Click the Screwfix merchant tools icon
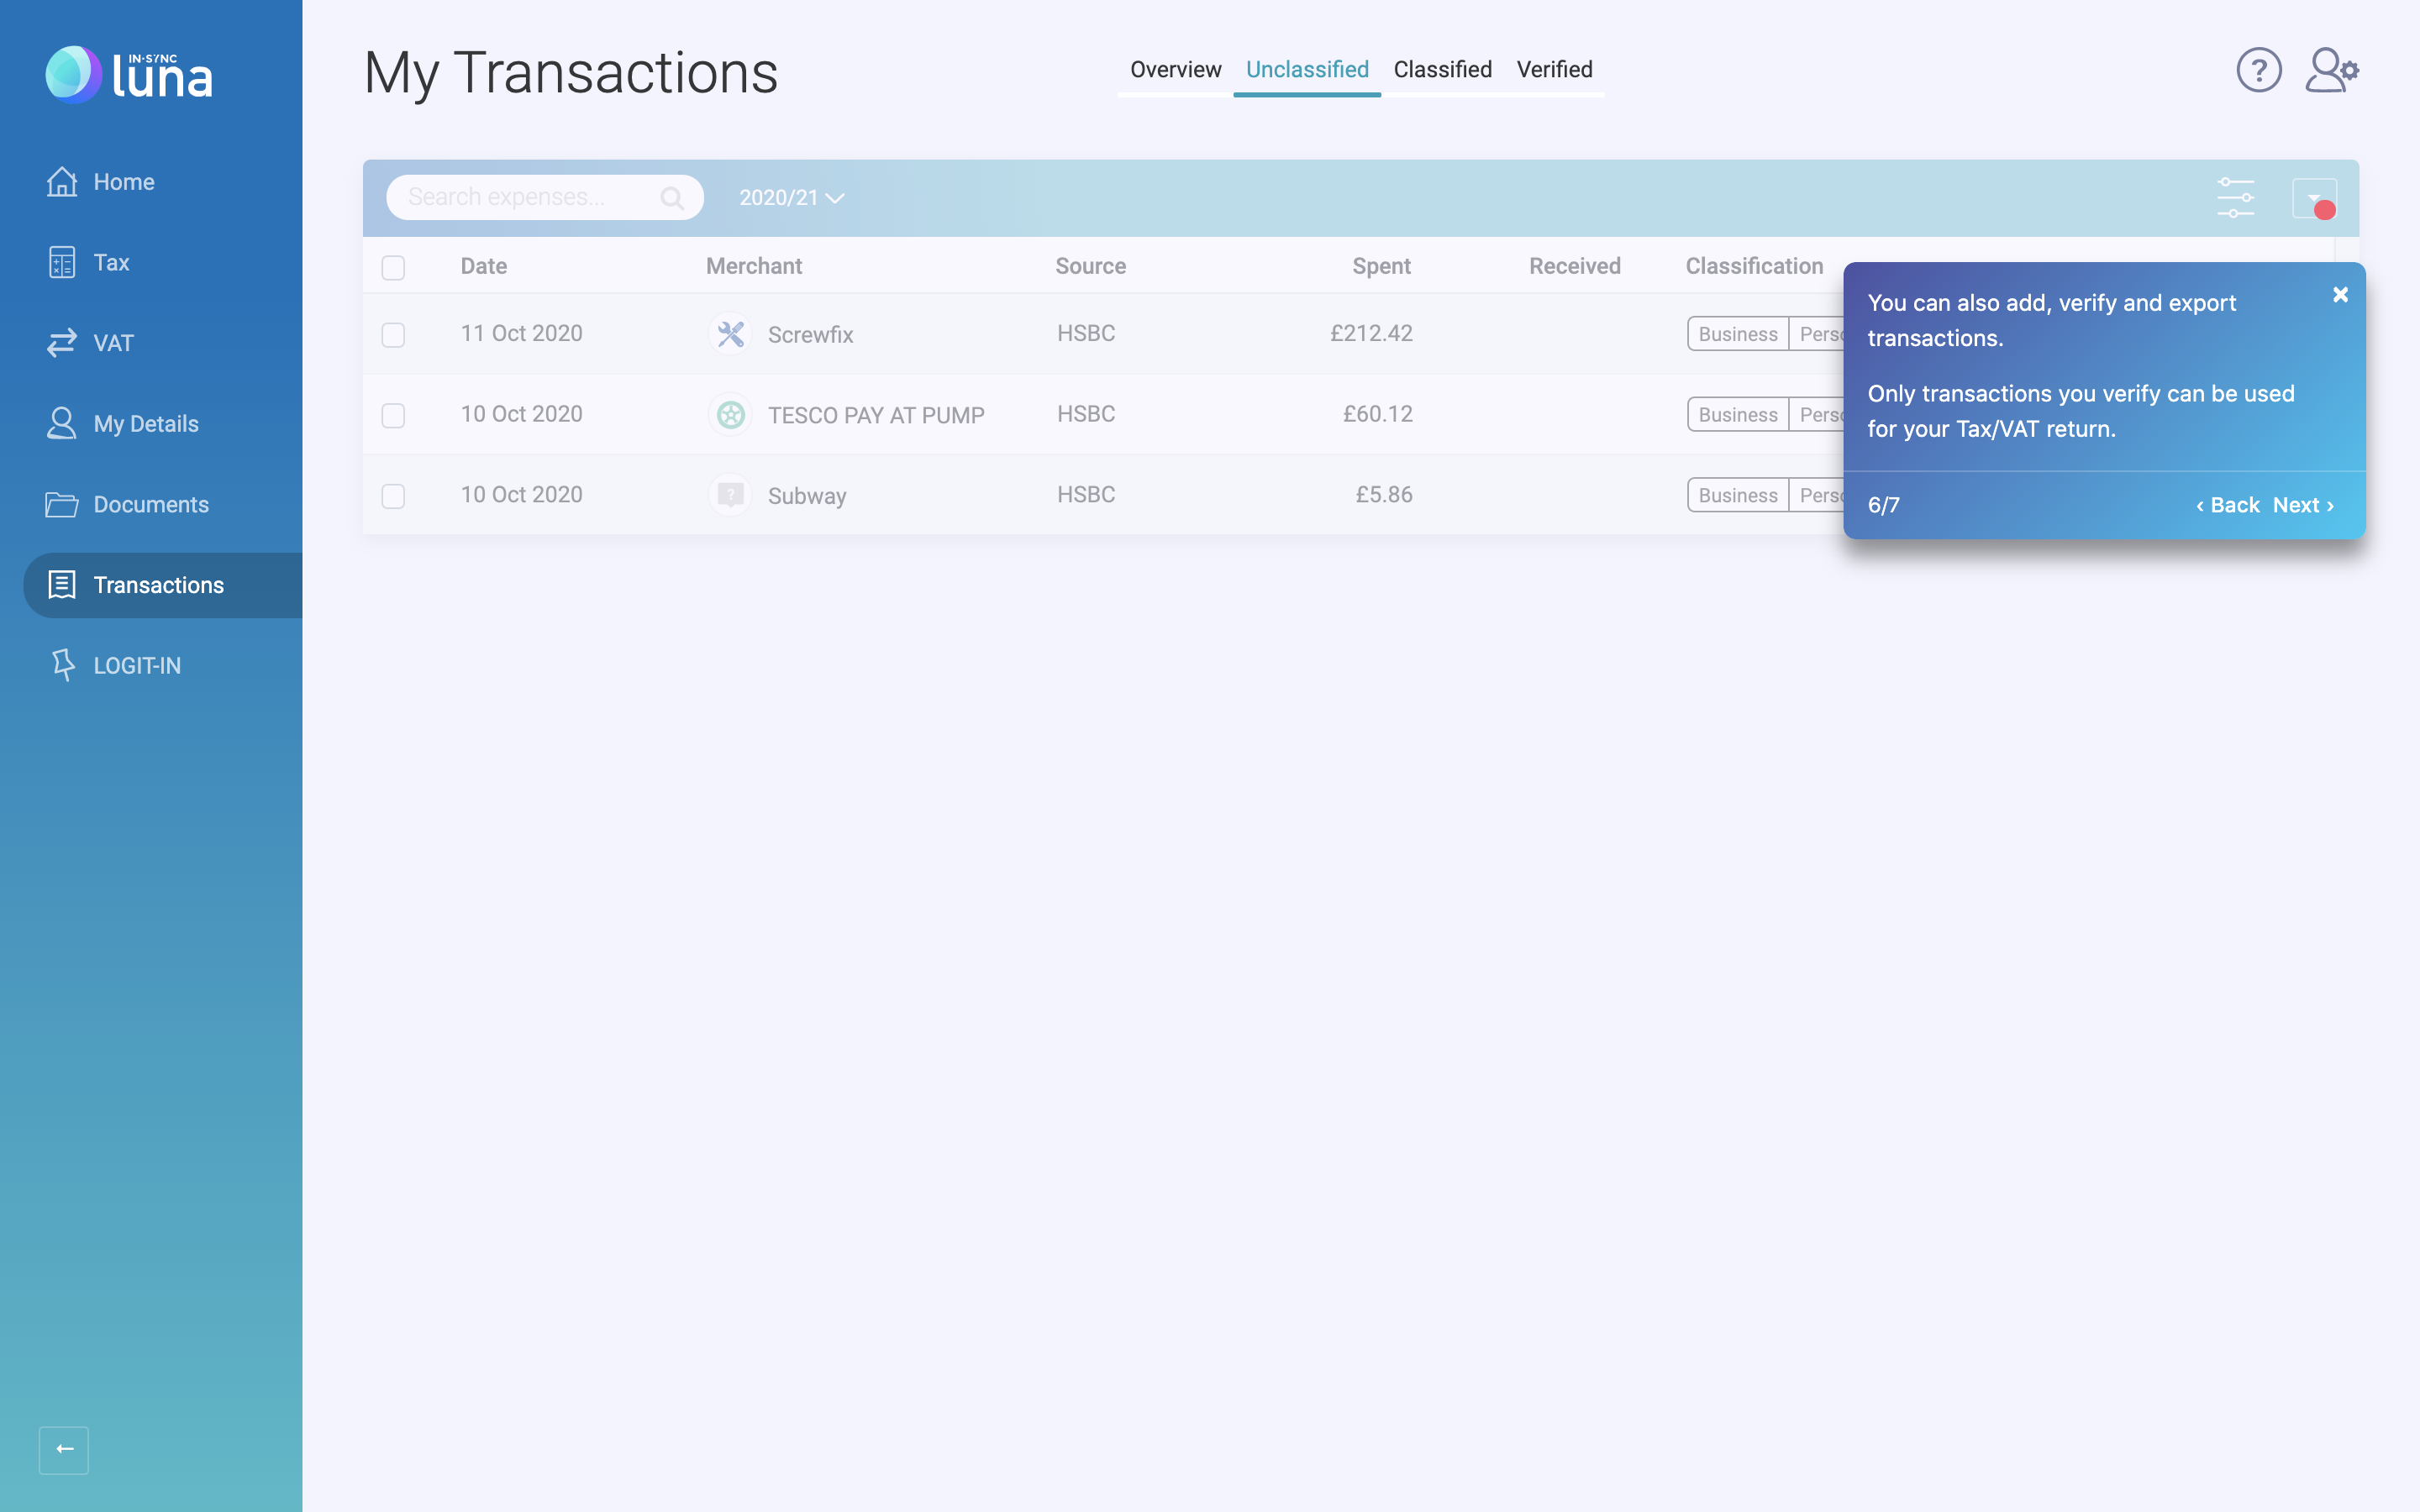This screenshot has height=1512, width=2420. 730,334
